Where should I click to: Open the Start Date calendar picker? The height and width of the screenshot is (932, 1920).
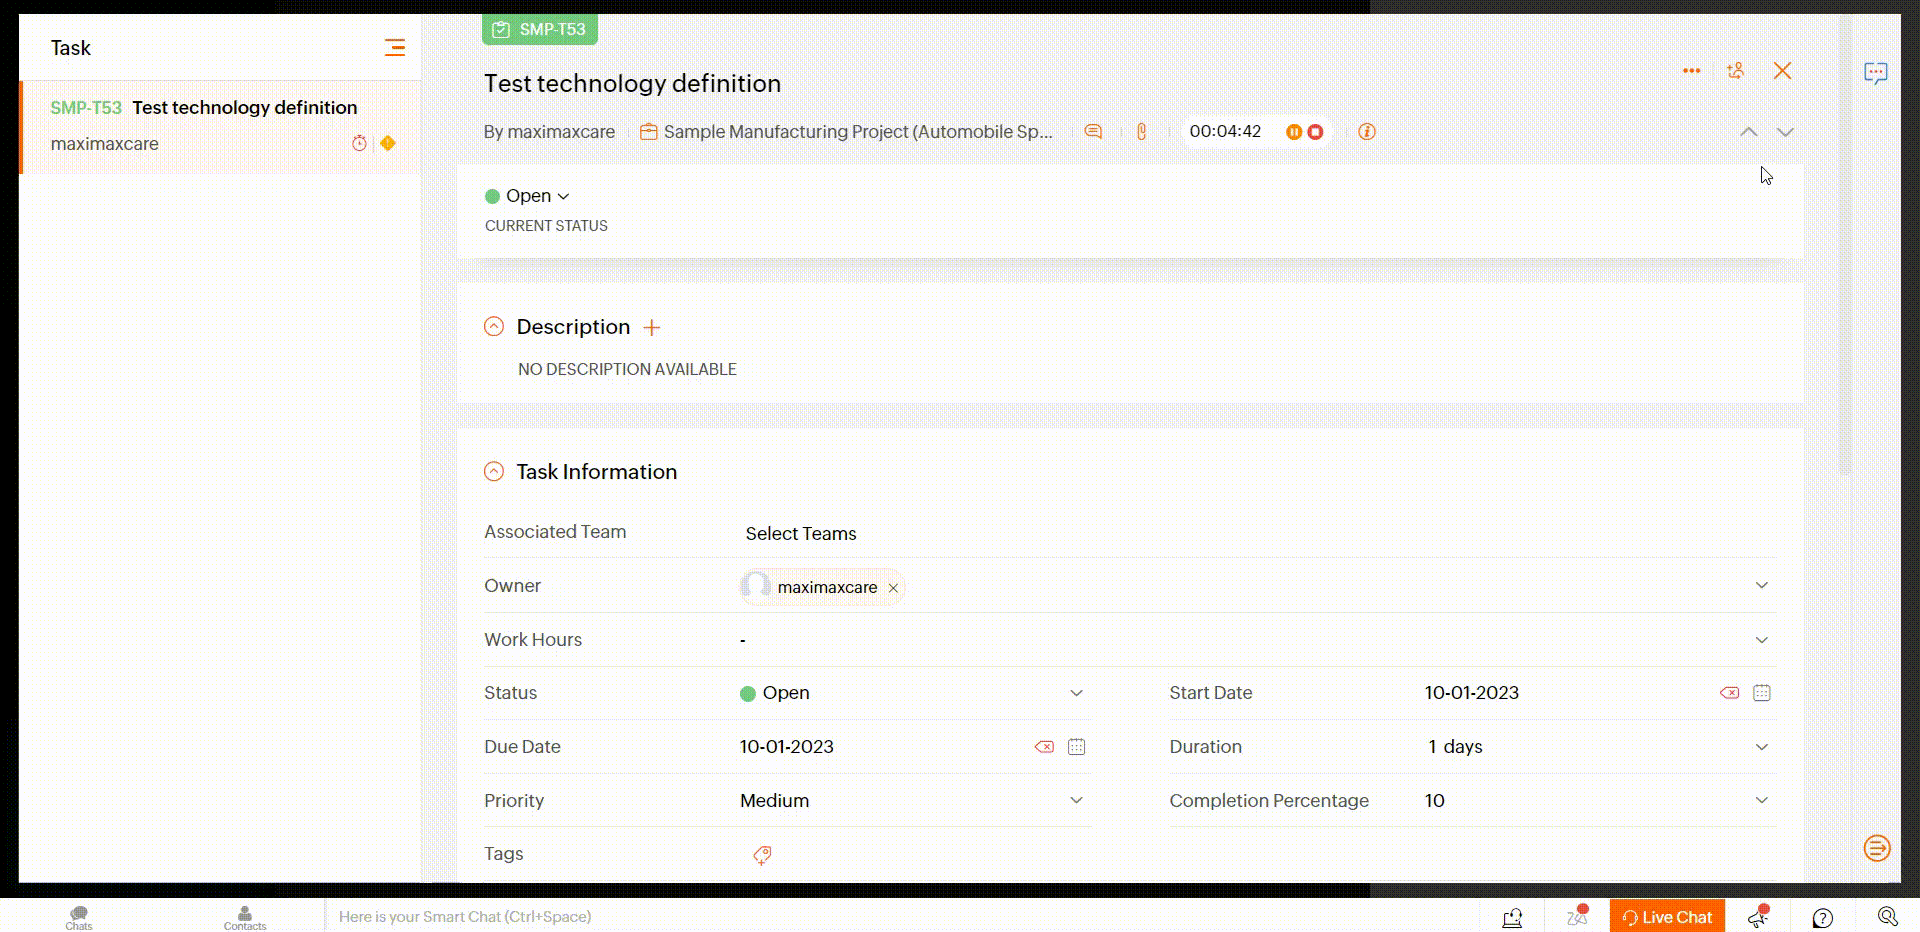pyautogui.click(x=1762, y=693)
